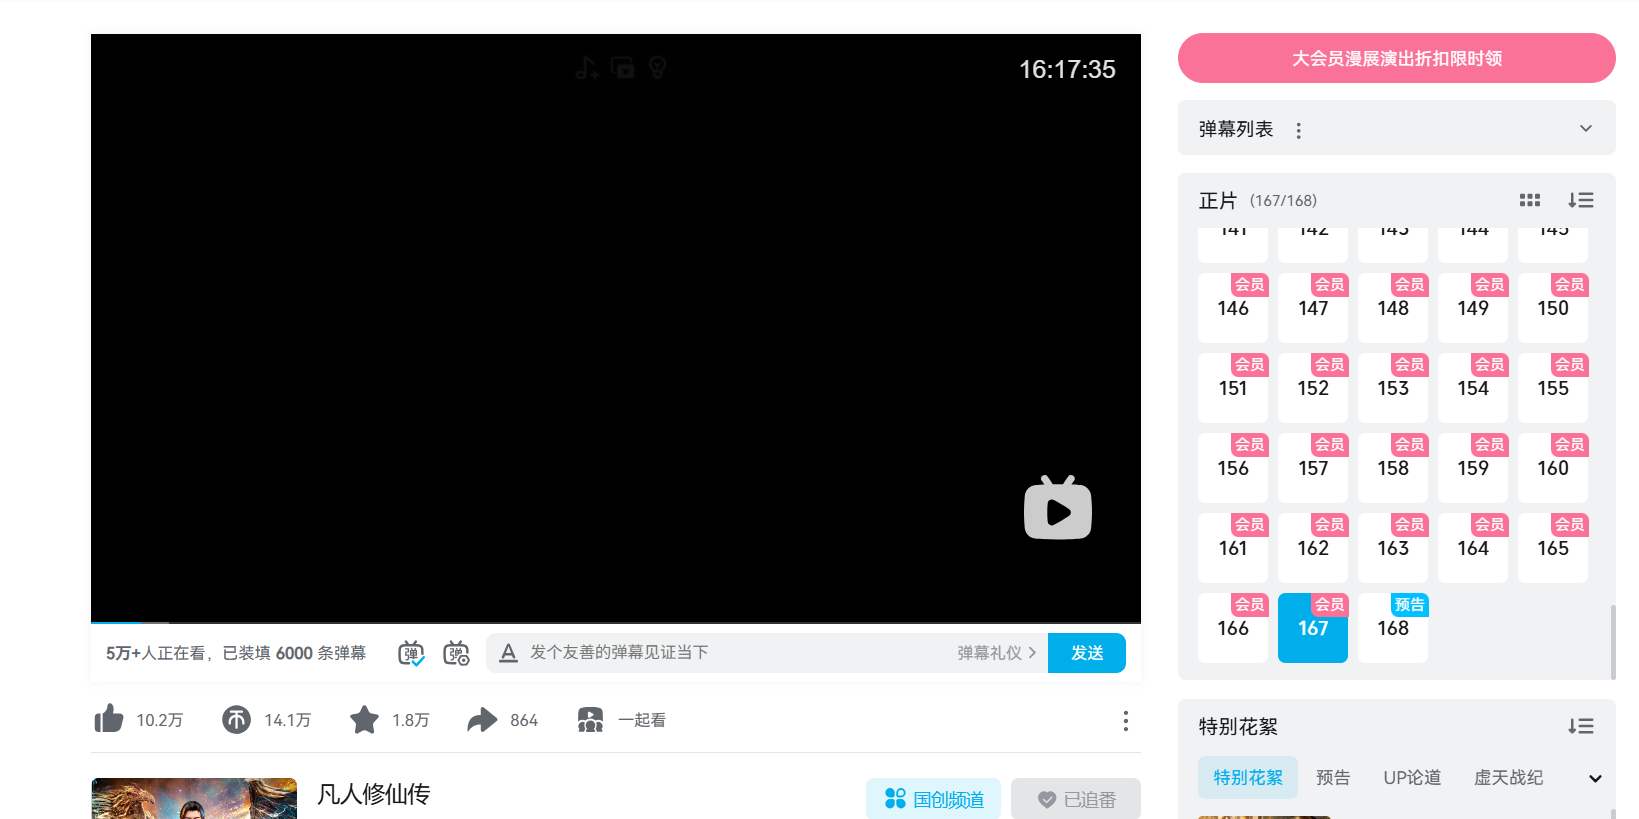Select the 虚天战纪 tab
The image size is (1639, 819).
[1508, 777]
